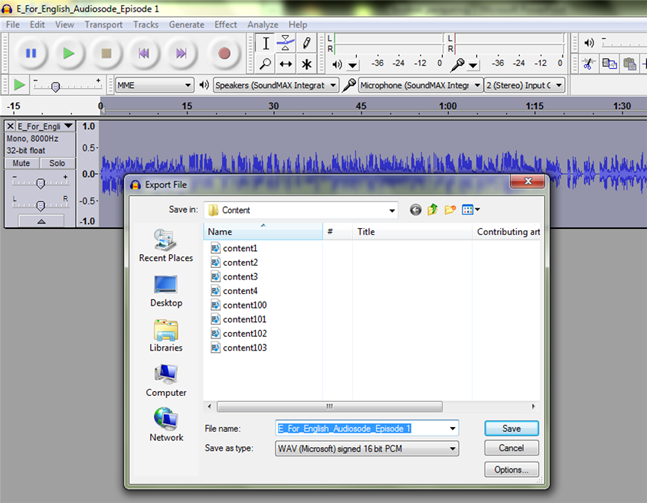The image size is (647, 503).
Task: Click the red Record button
Action: [224, 53]
